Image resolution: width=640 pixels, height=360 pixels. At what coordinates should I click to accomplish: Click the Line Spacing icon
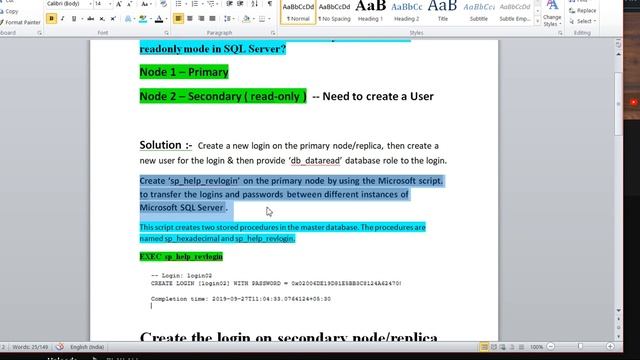pyautogui.click(x=227, y=19)
